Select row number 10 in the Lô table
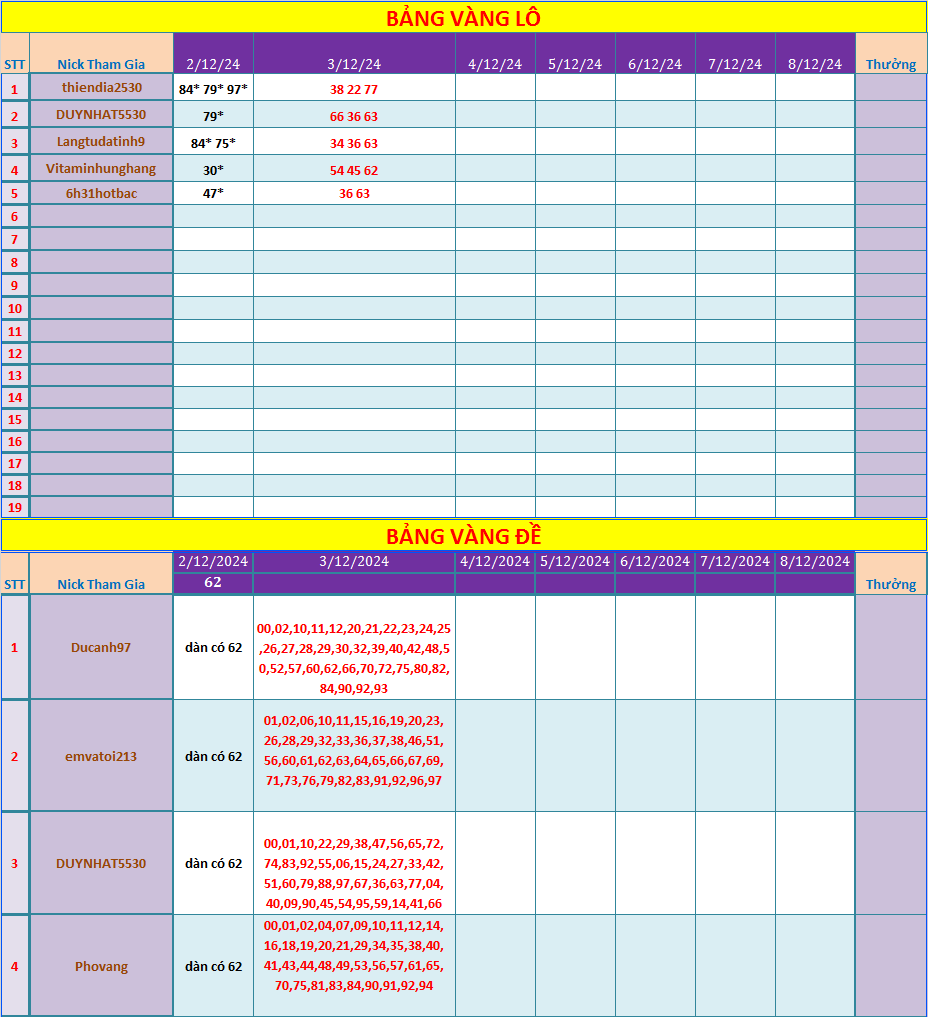Viewport: 928px width, 1017px height. [x=15, y=308]
